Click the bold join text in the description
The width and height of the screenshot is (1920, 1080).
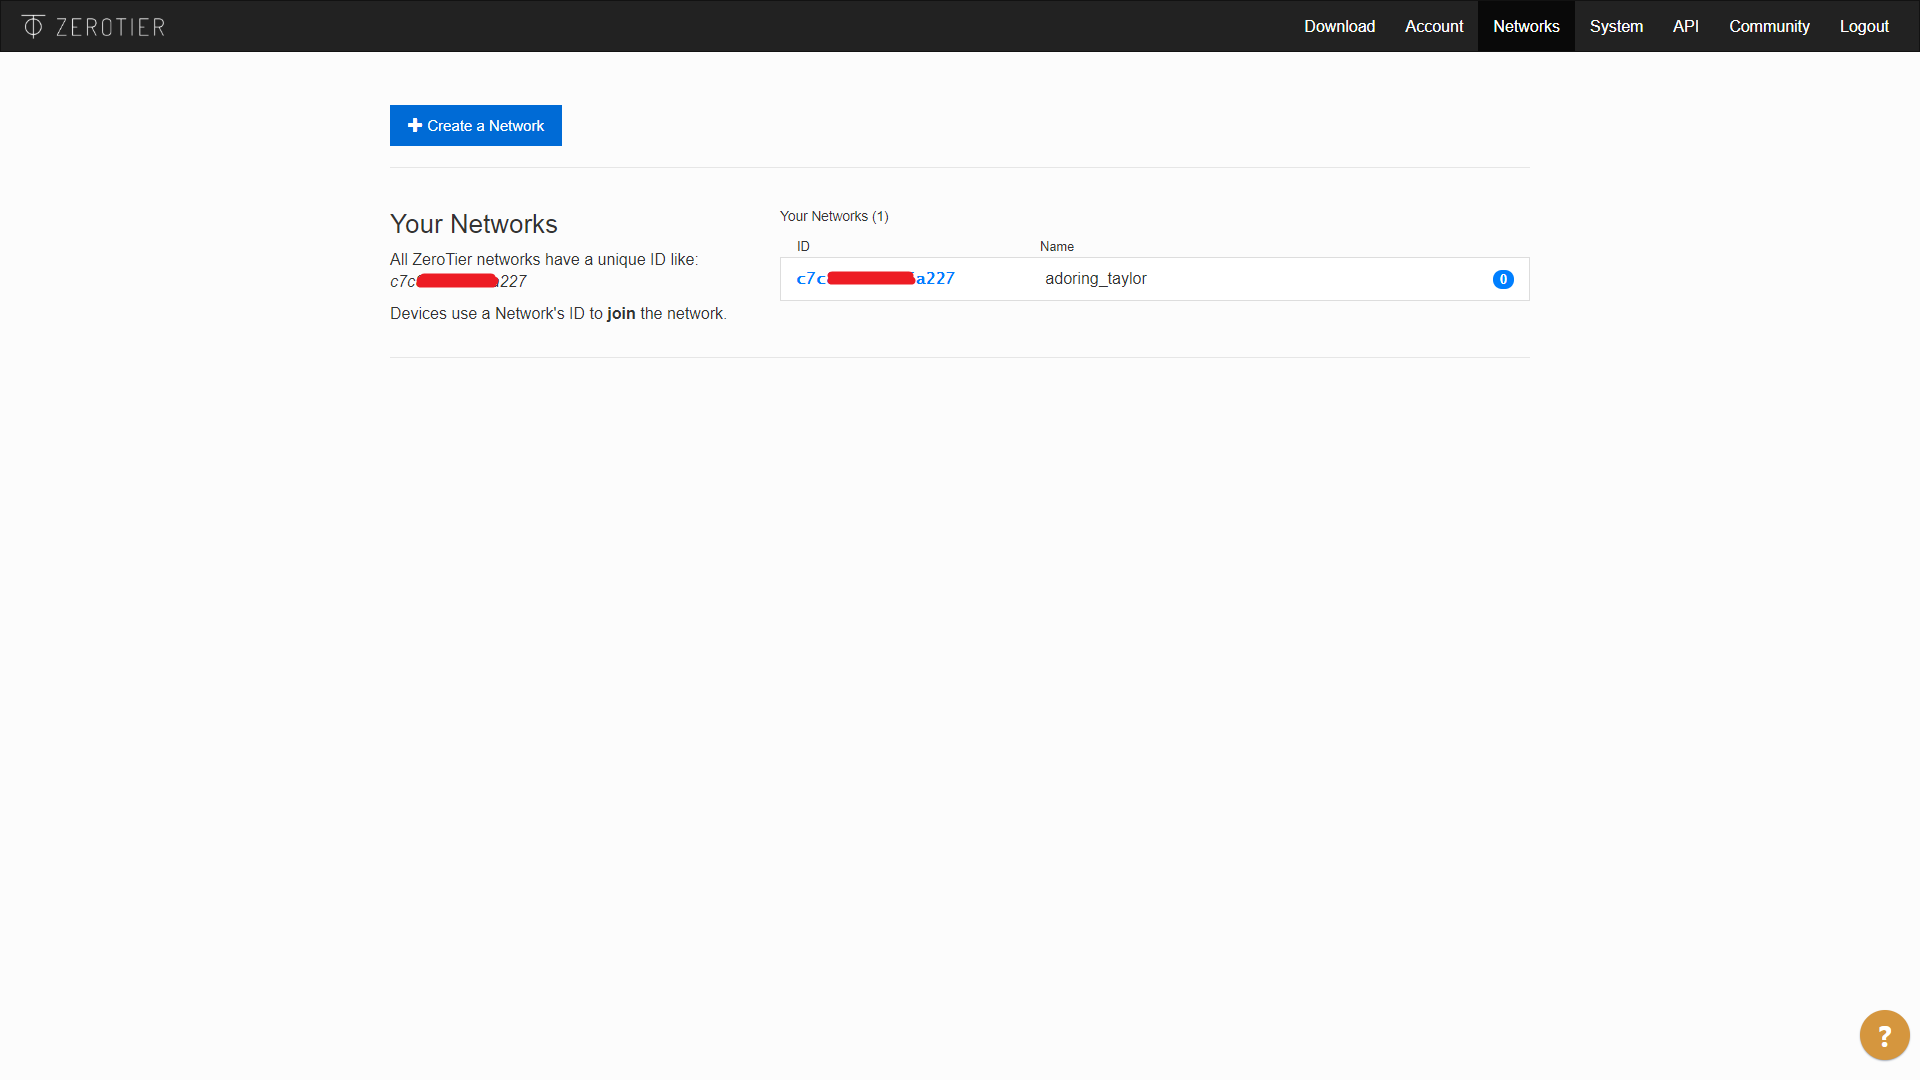620,313
